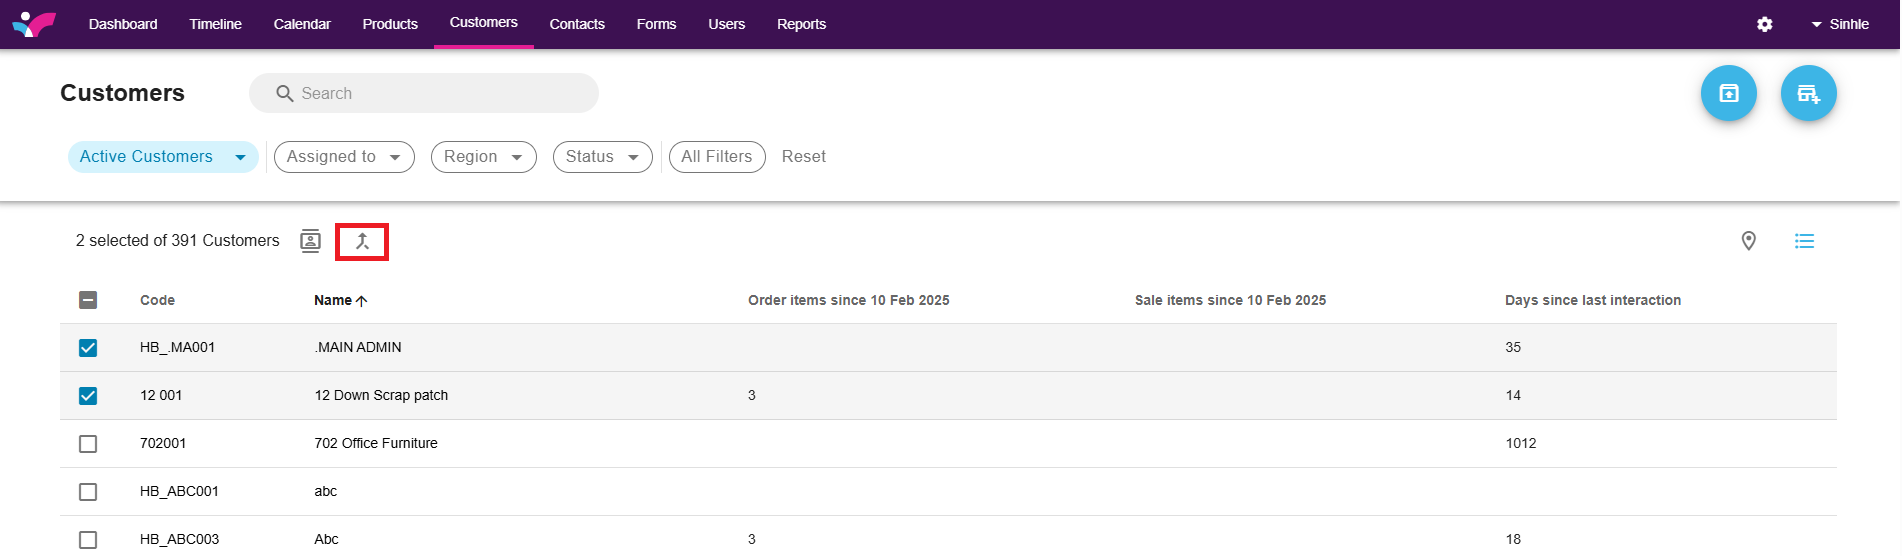Image resolution: width=1902 pixels, height=556 pixels.
Task: Click the app logo in top left
Action: [x=34, y=24]
